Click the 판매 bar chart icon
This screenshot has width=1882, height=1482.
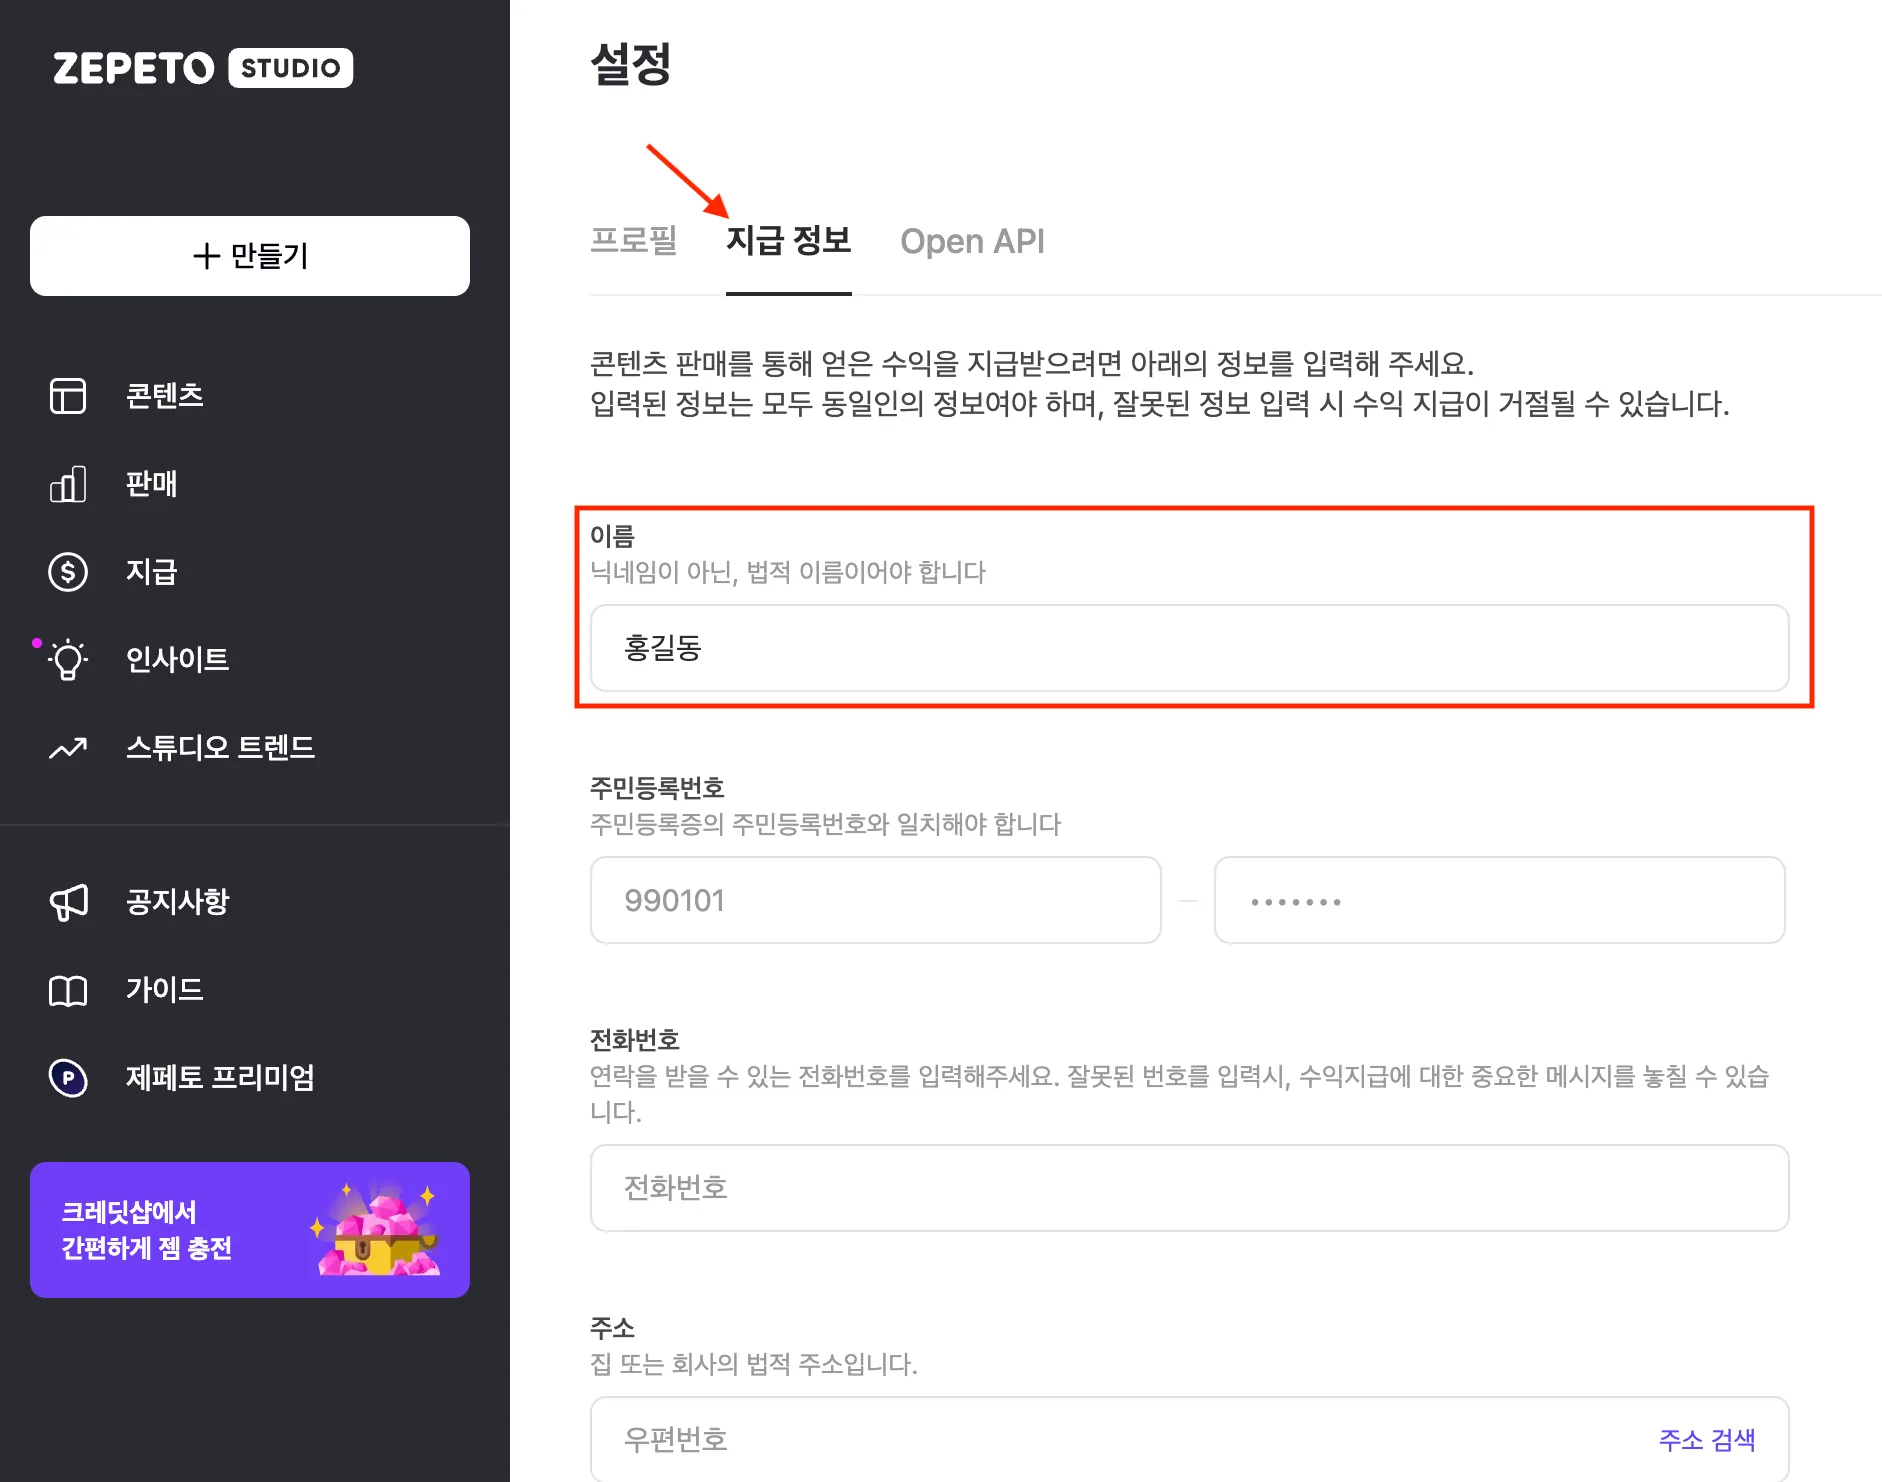68,484
